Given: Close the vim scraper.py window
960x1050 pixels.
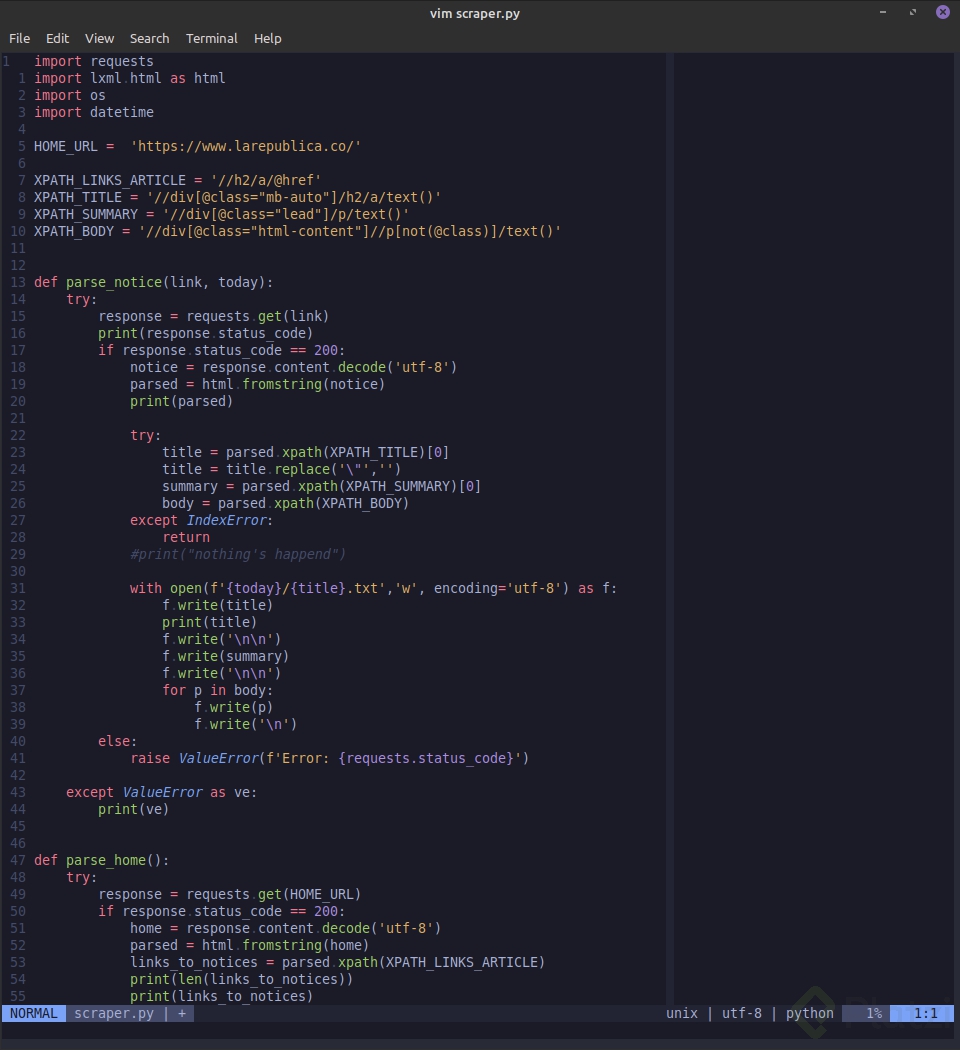Looking at the screenshot, I should coord(943,12).
